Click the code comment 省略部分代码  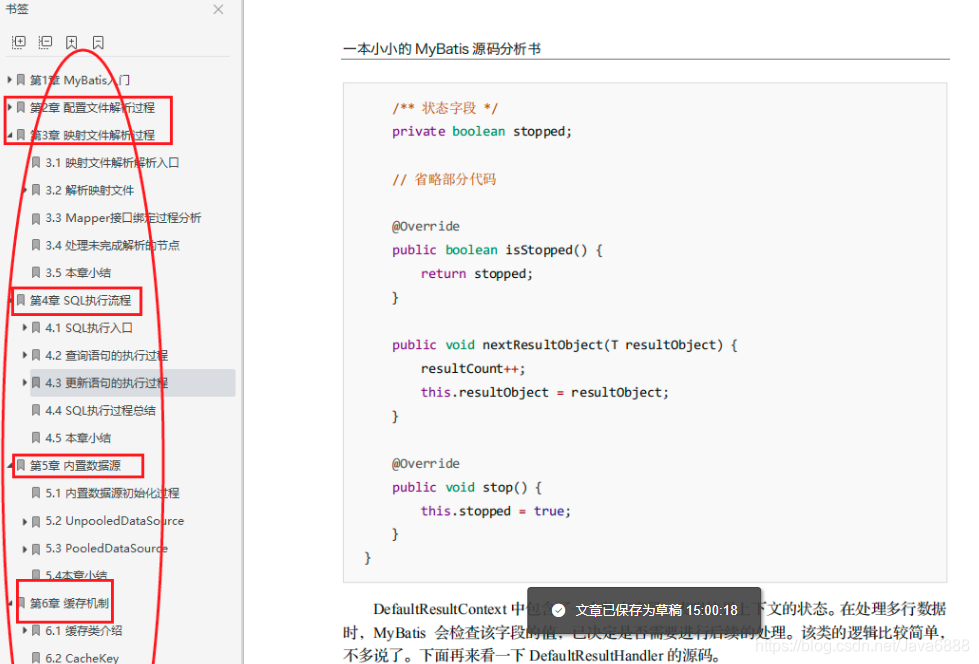click(x=444, y=179)
